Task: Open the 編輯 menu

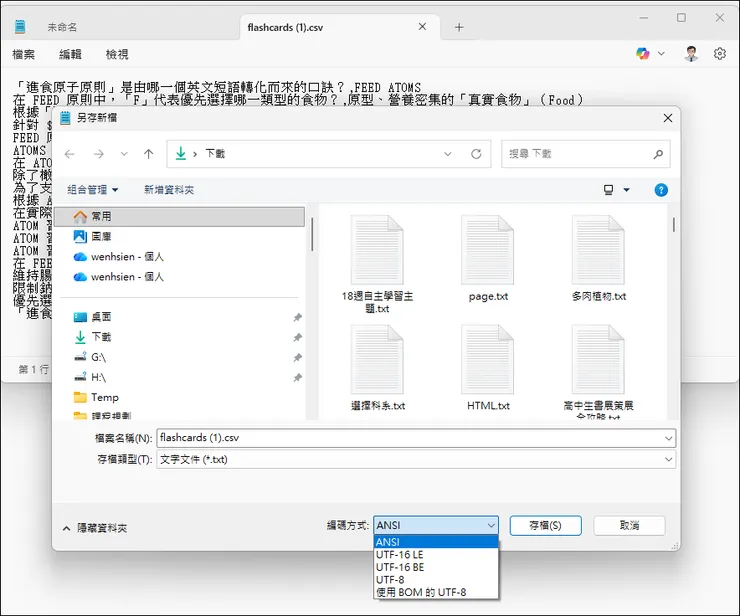Action: click(x=70, y=54)
